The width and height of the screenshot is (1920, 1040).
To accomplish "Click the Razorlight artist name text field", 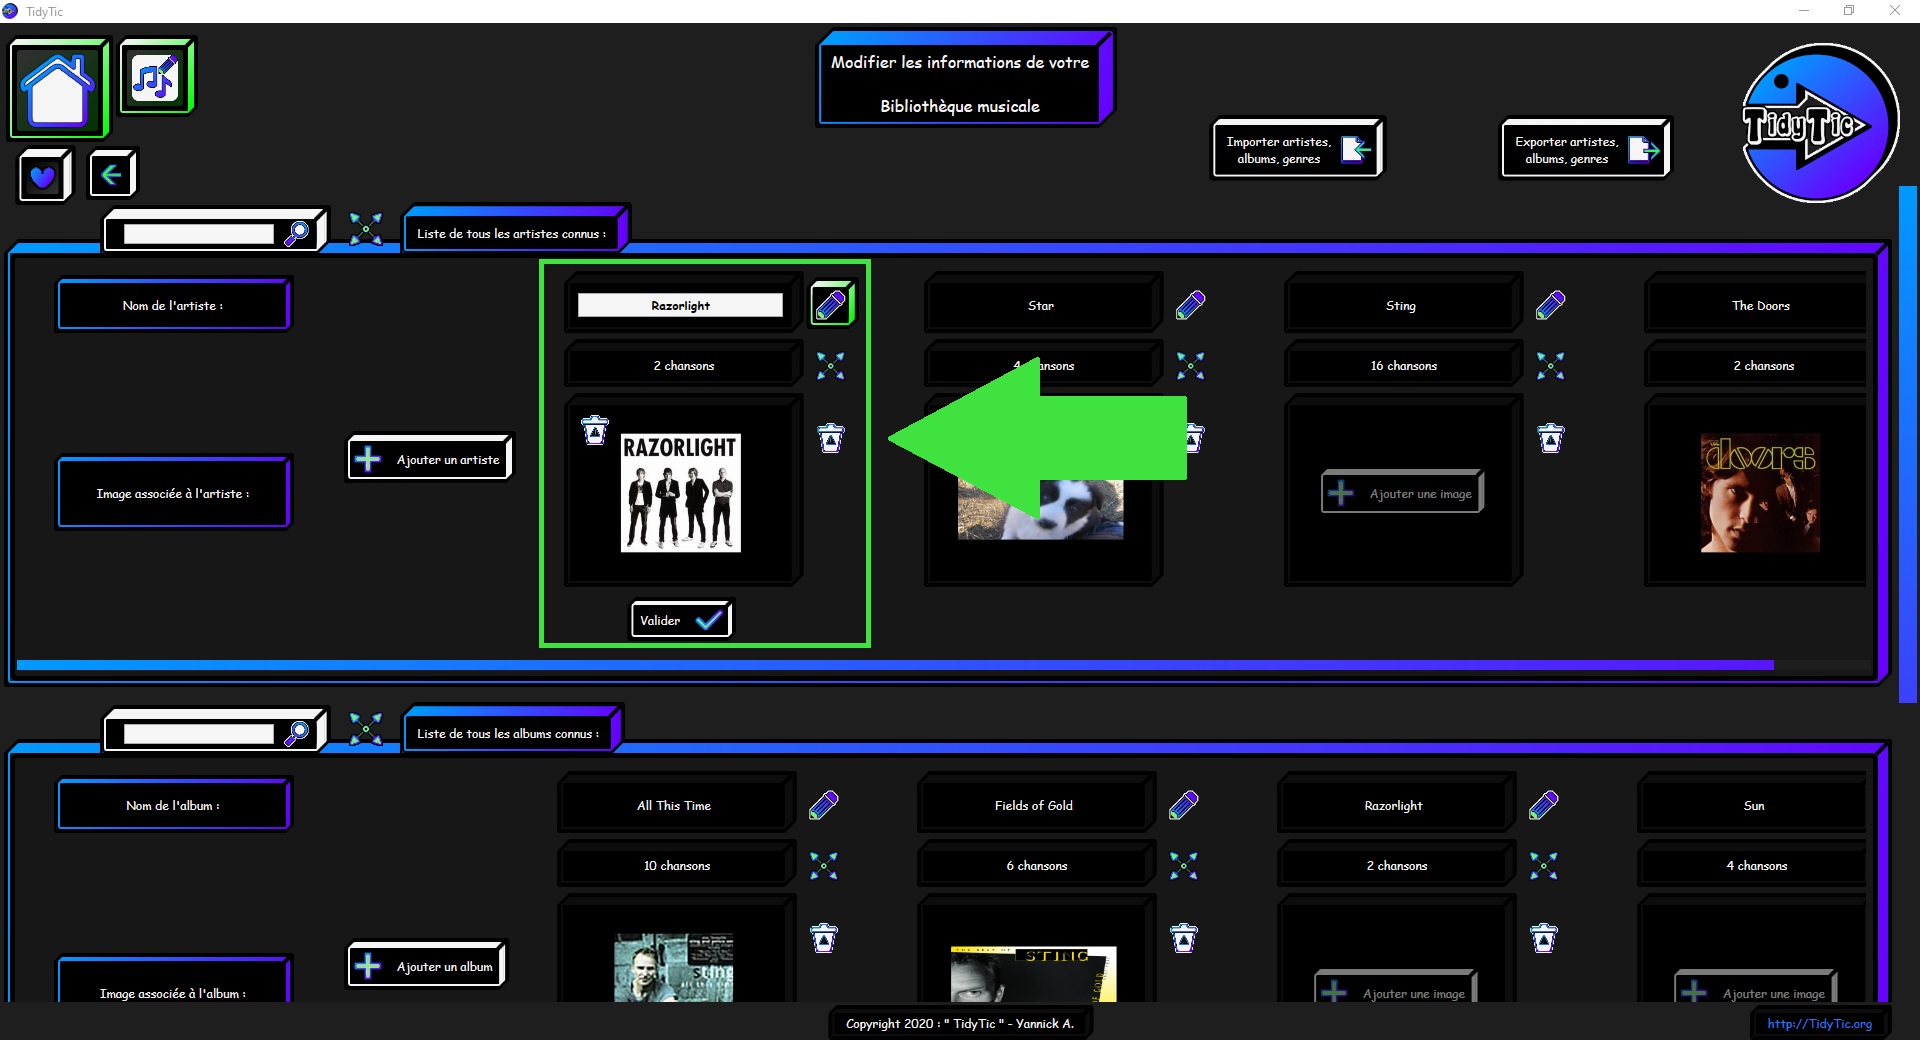I will pyautogui.click(x=680, y=305).
